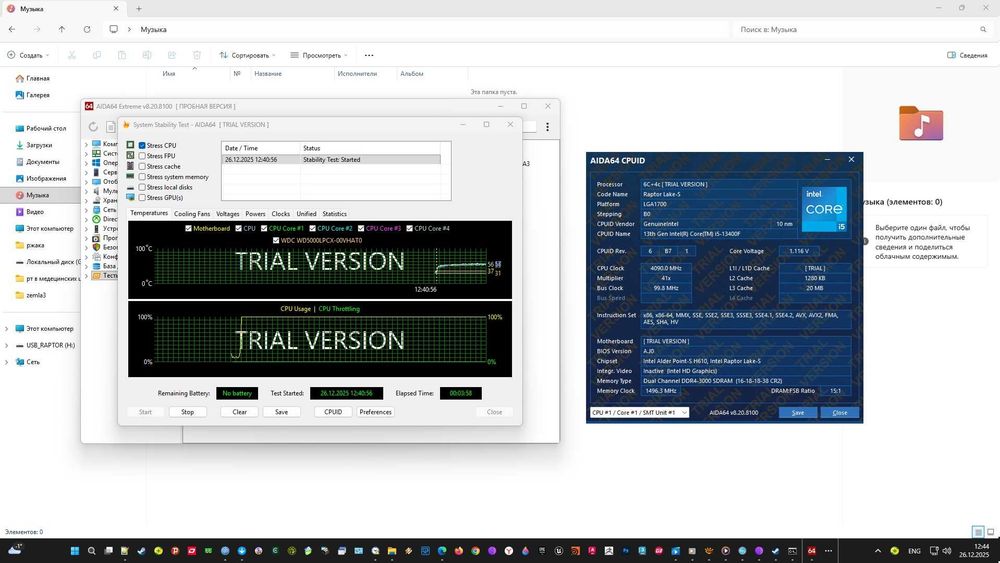
Task: Open volume control in system tray
Action: coord(946,551)
